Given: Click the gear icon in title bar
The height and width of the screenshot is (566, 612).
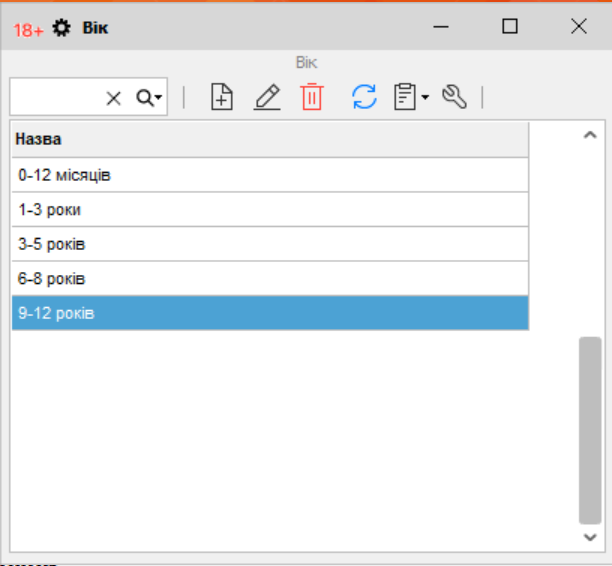Looking at the screenshot, I should (62, 28).
